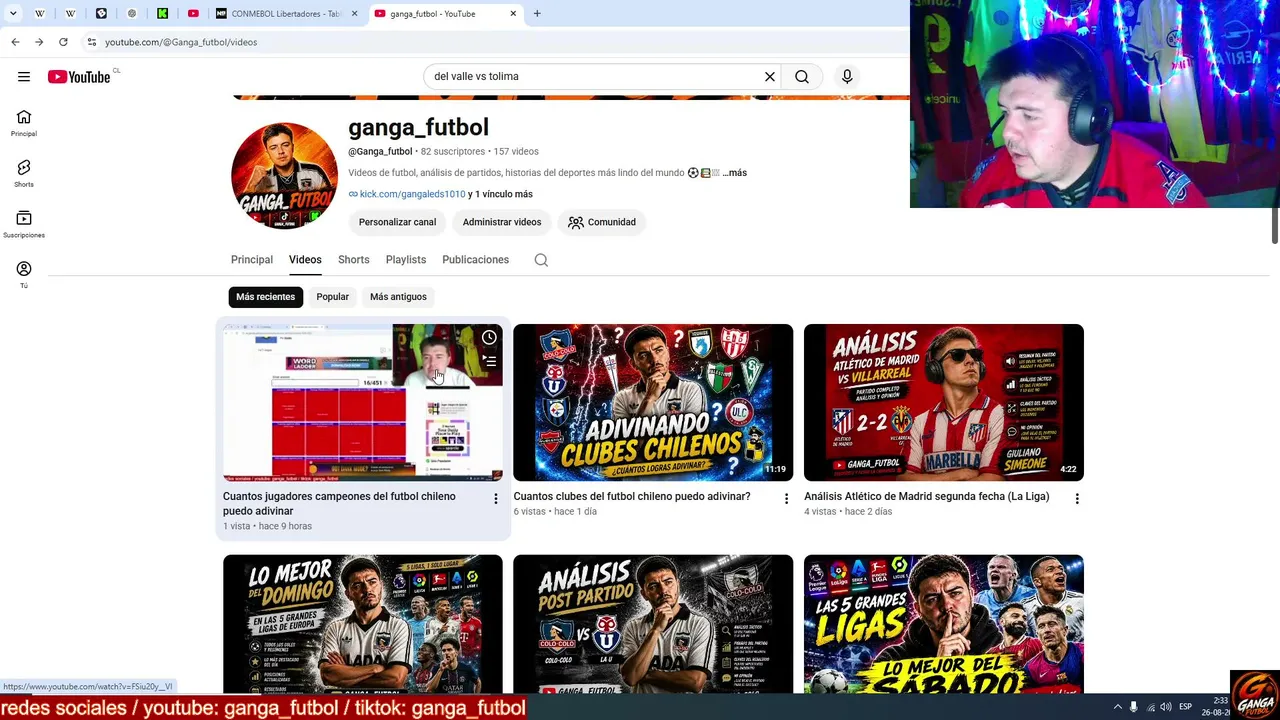Show hidden system tray icons
The image size is (1280, 720).
click(1117, 707)
